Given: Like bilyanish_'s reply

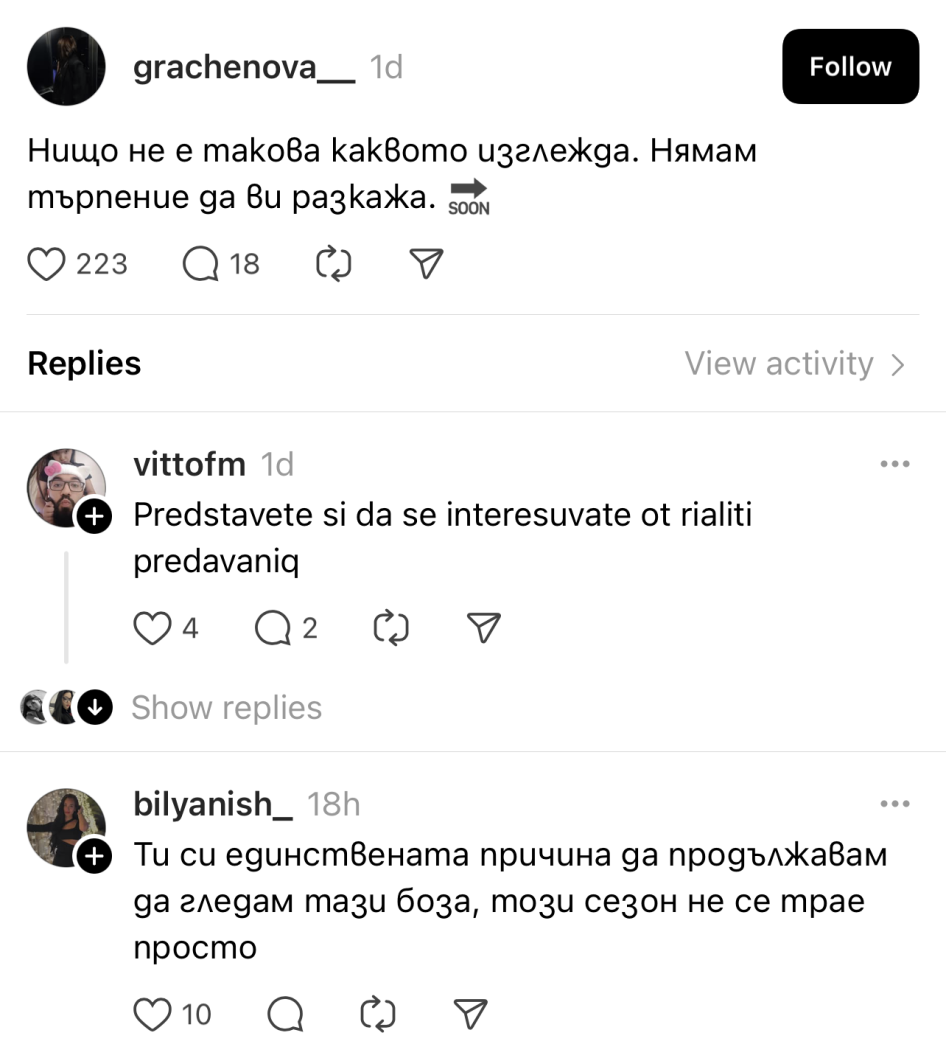Looking at the screenshot, I should click(x=152, y=1015).
